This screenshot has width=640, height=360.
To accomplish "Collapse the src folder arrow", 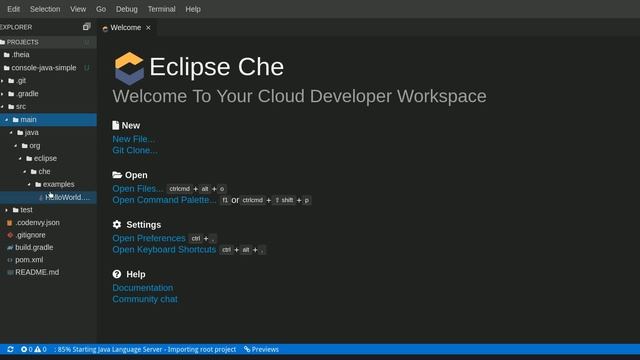I will tap(2, 107).
